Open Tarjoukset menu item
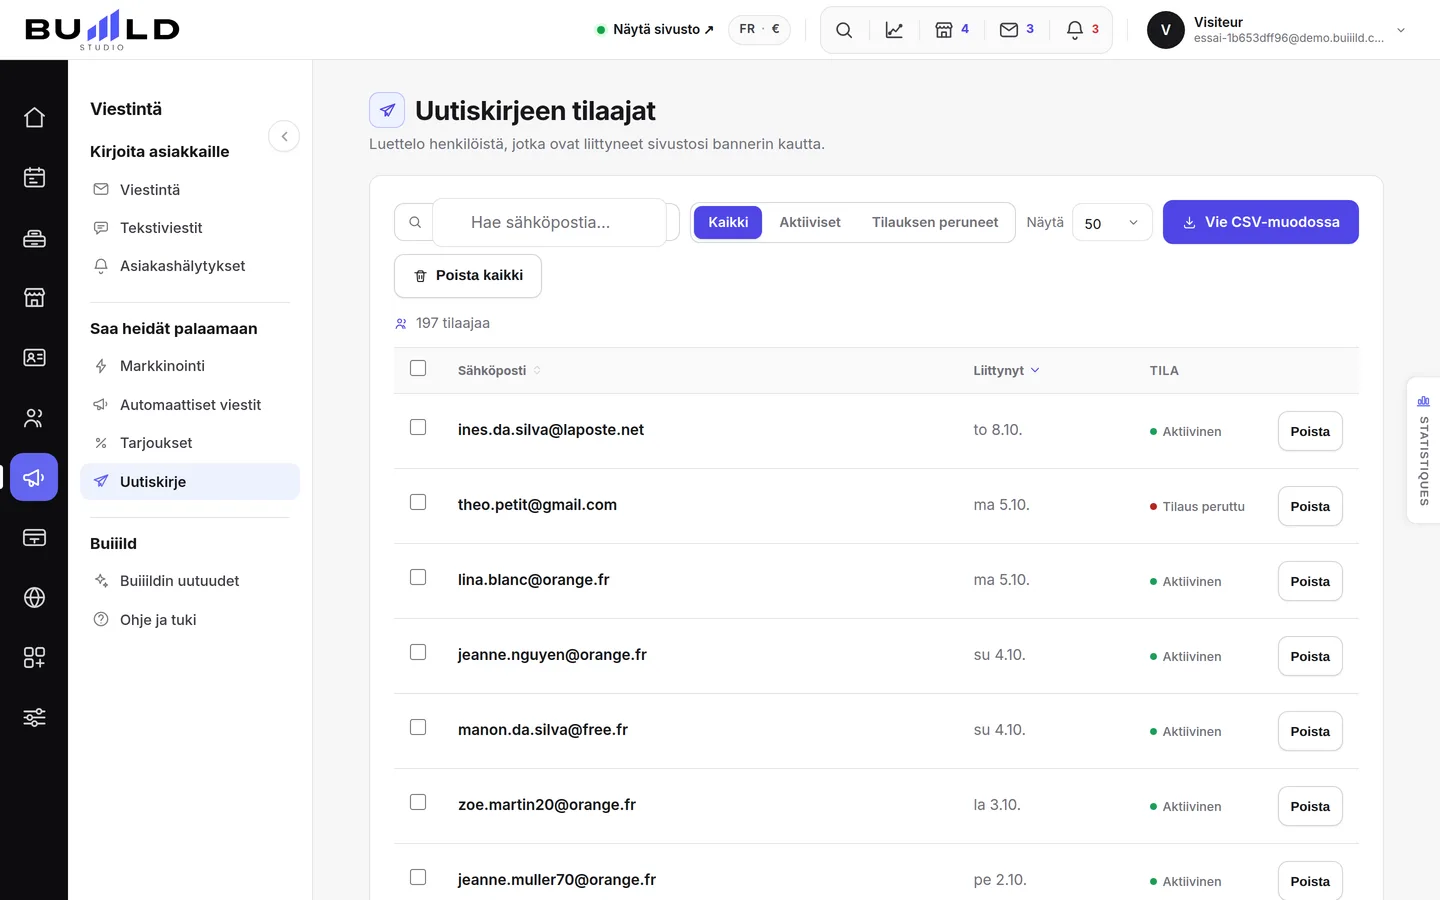The image size is (1440, 900). point(190,443)
